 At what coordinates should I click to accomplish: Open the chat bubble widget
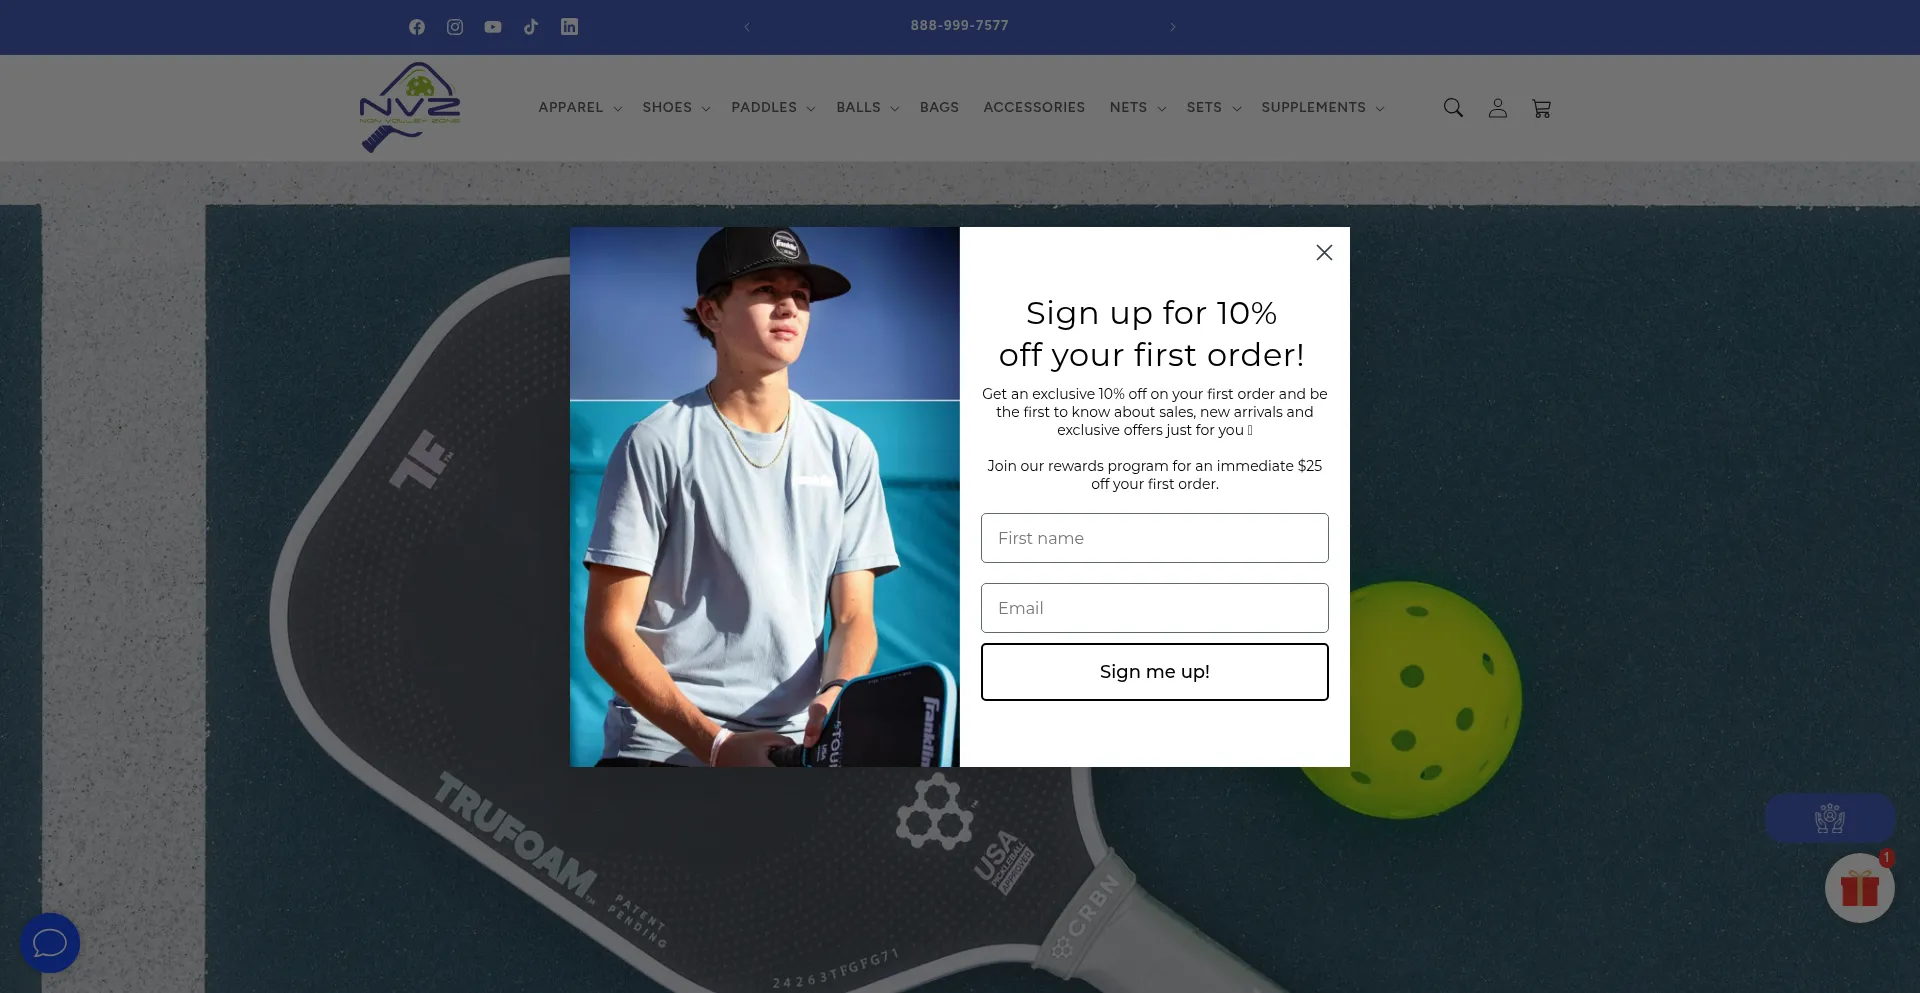[50, 943]
